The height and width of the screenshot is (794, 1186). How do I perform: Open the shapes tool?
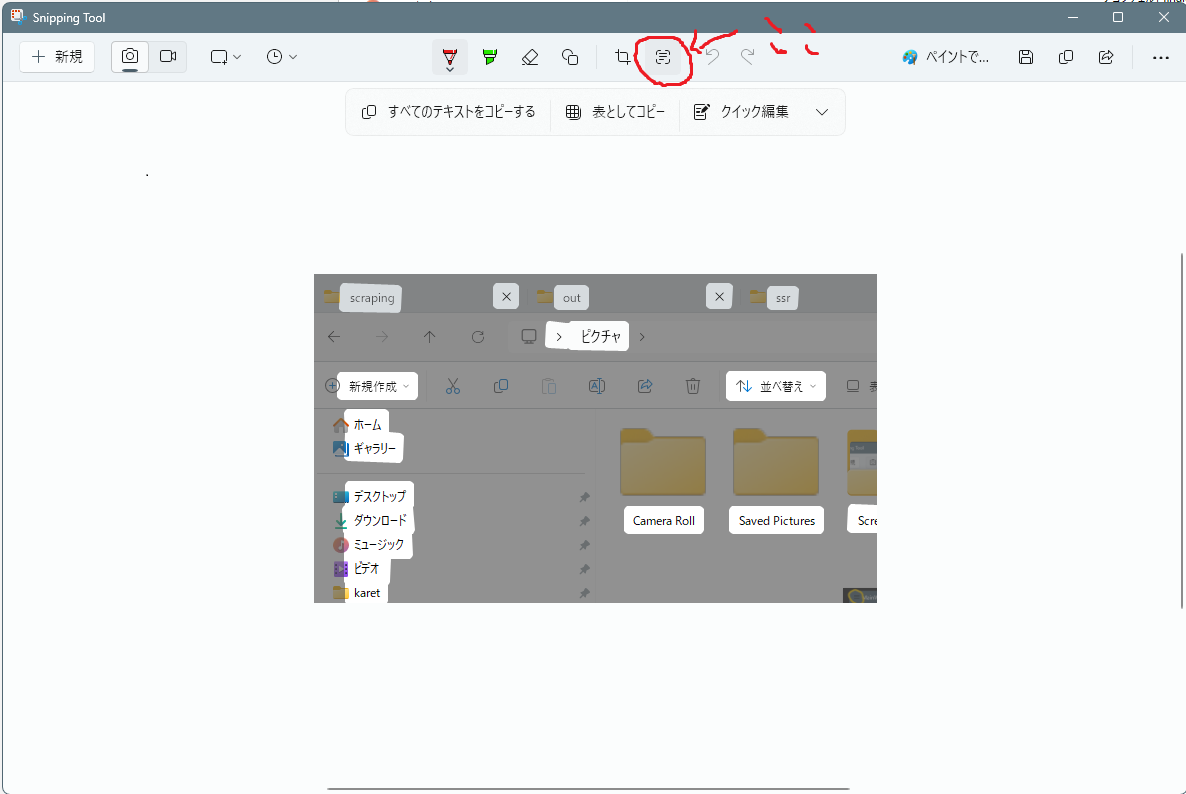(570, 57)
